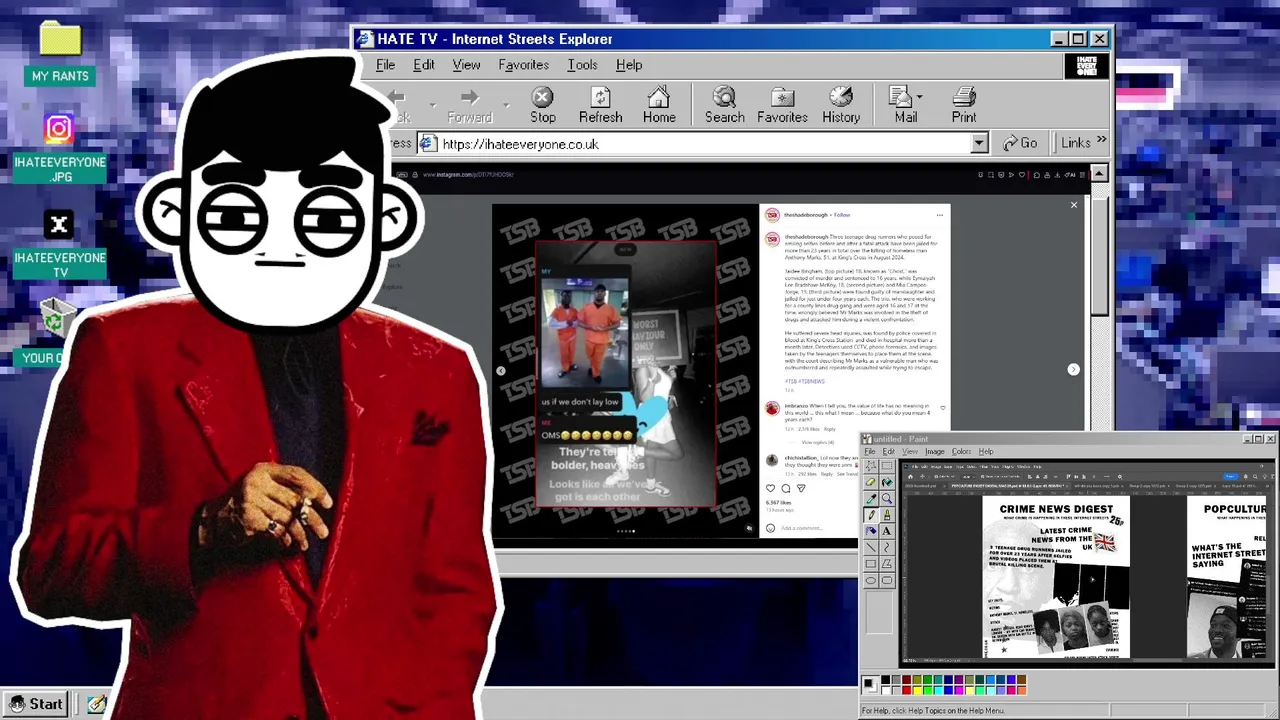Choose the Polygon tool in Paint
Image resolution: width=1280 pixels, height=720 pixels.
click(887, 564)
